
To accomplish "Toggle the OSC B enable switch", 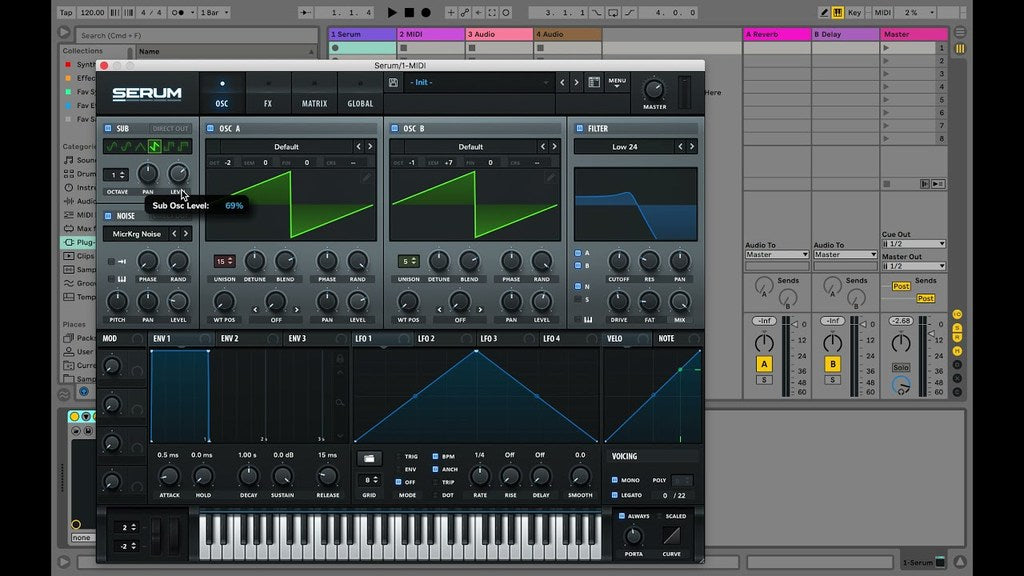I will (x=394, y=129).
